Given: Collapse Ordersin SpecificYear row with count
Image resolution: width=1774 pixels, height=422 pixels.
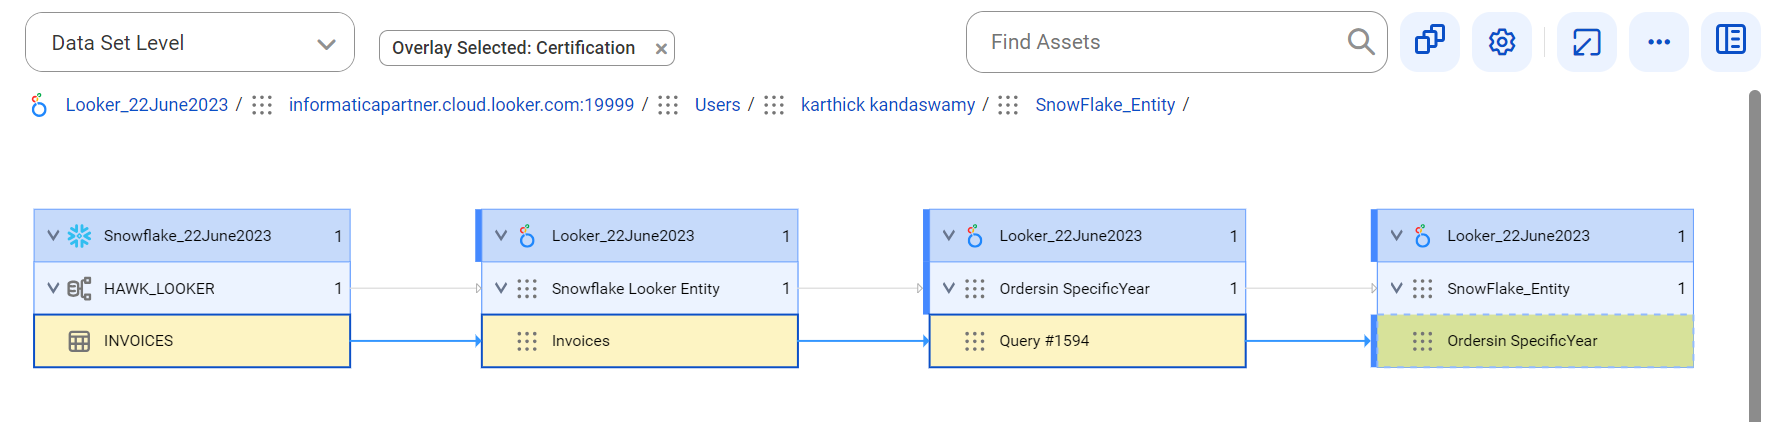Looking at the screenshot, I should coord(949,288).
